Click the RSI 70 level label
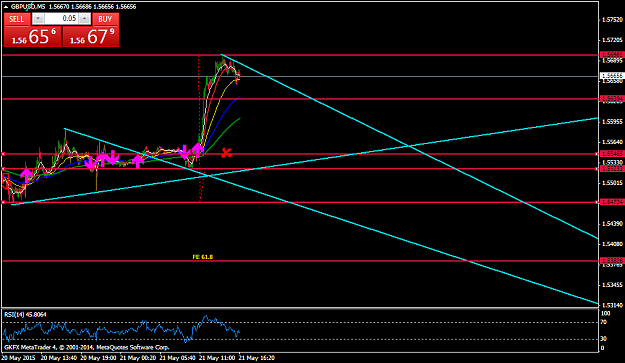The image size is (625, 363). pyautogui.click(x=603, y=322)
